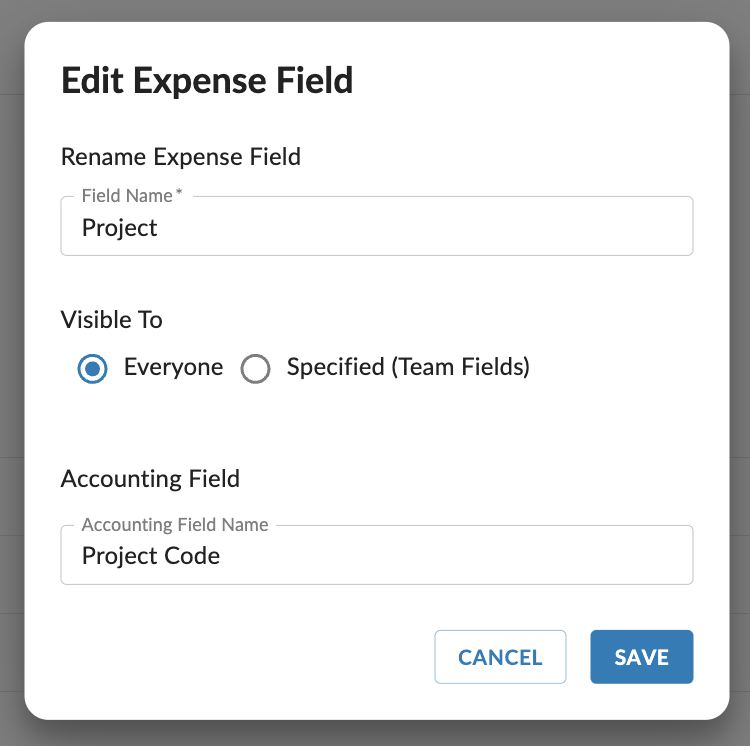The image size is (750, 746).
Task: Click the Accounting Field Name floating label
Action: click(175, 525)
